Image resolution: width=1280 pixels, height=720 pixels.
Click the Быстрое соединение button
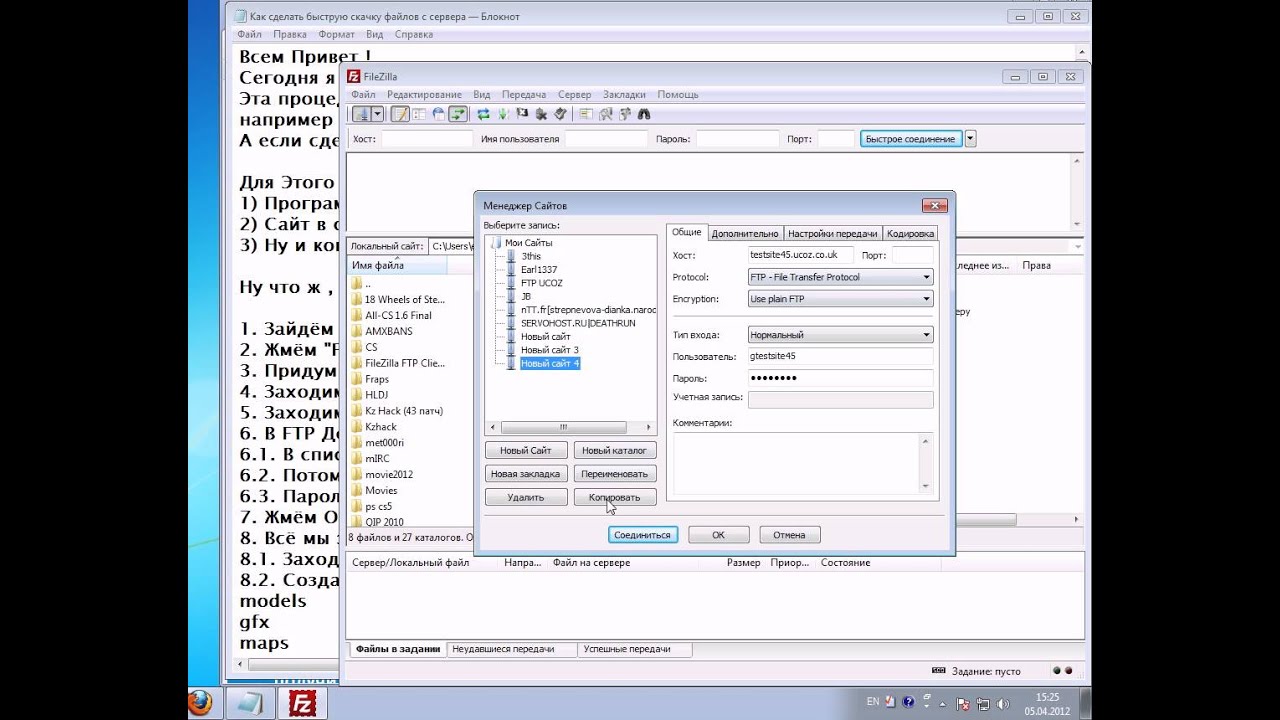tap(910, 139)
